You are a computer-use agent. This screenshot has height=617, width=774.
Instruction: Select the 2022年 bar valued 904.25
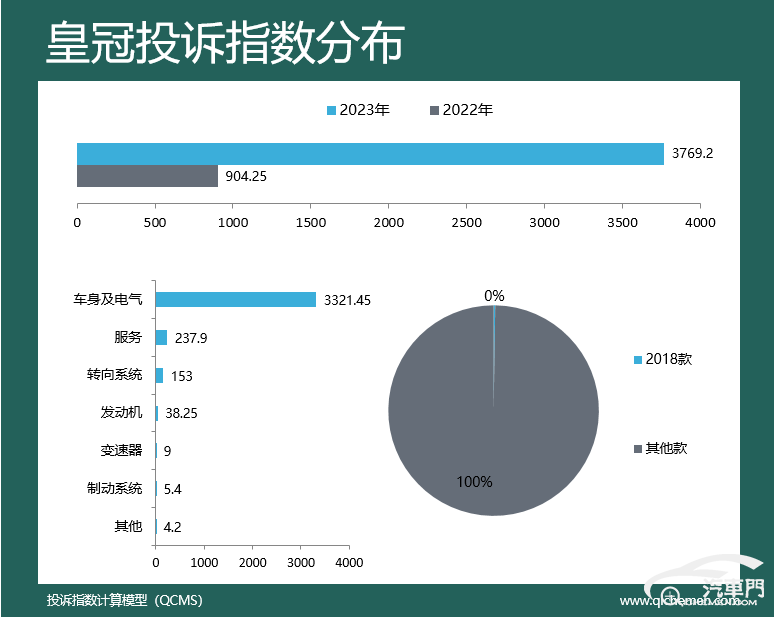[x=147, y=176]
